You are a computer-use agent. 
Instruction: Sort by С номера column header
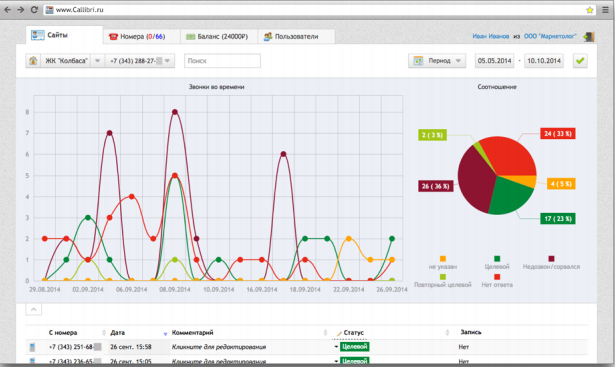[63, 332]
